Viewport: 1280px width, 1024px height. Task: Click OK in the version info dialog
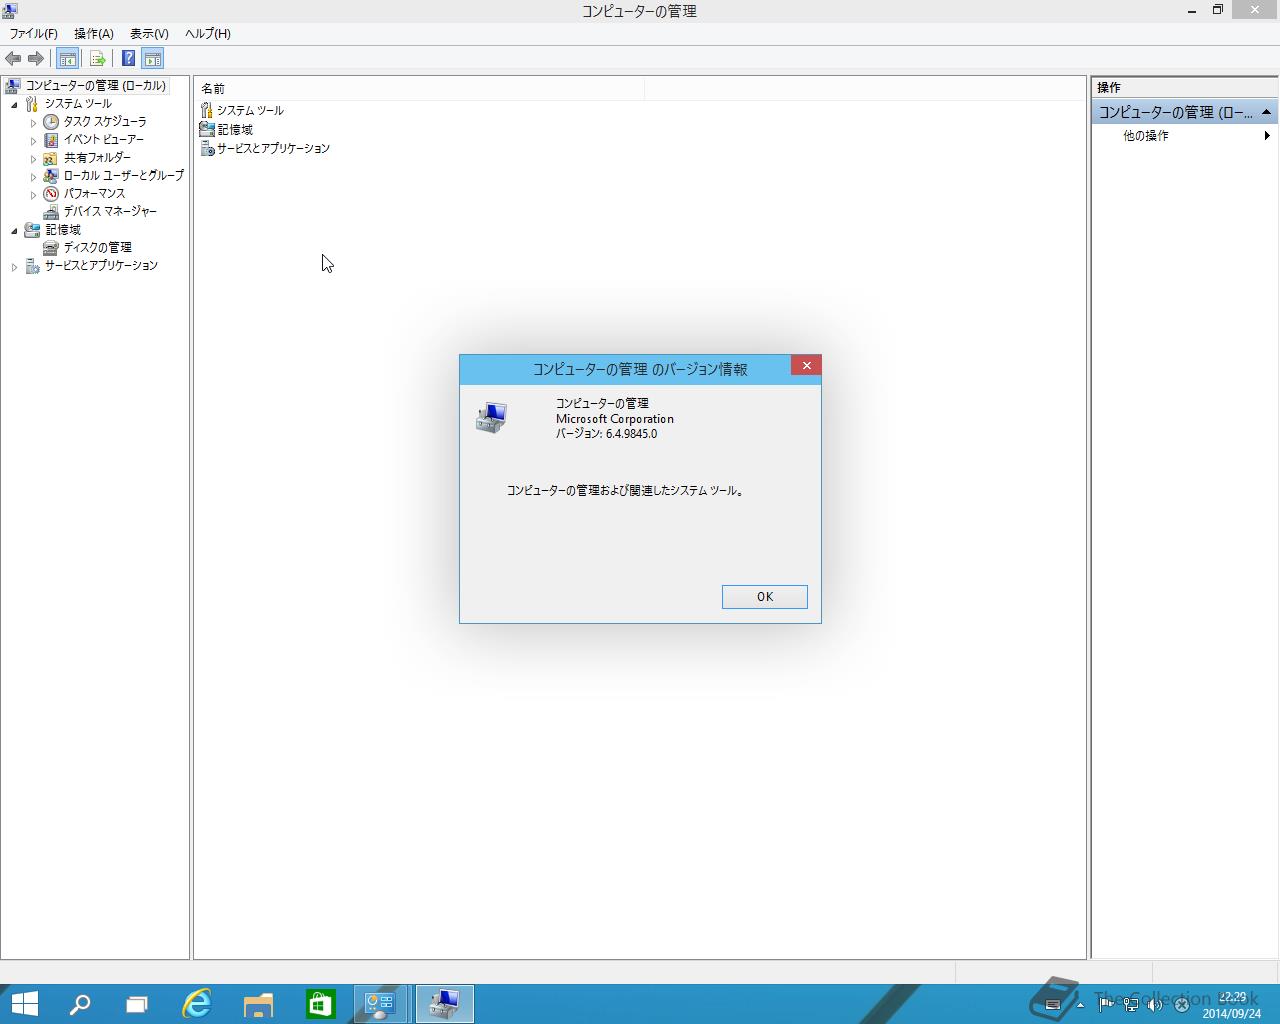(764, 597)
